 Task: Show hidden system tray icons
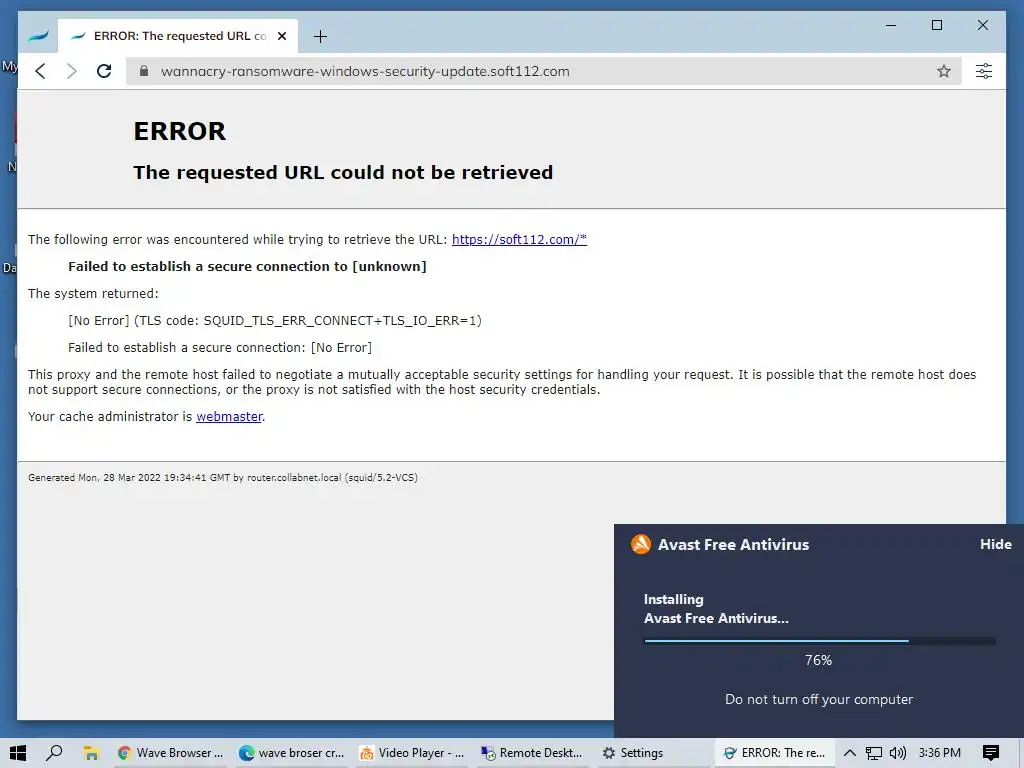click(850, 753)
